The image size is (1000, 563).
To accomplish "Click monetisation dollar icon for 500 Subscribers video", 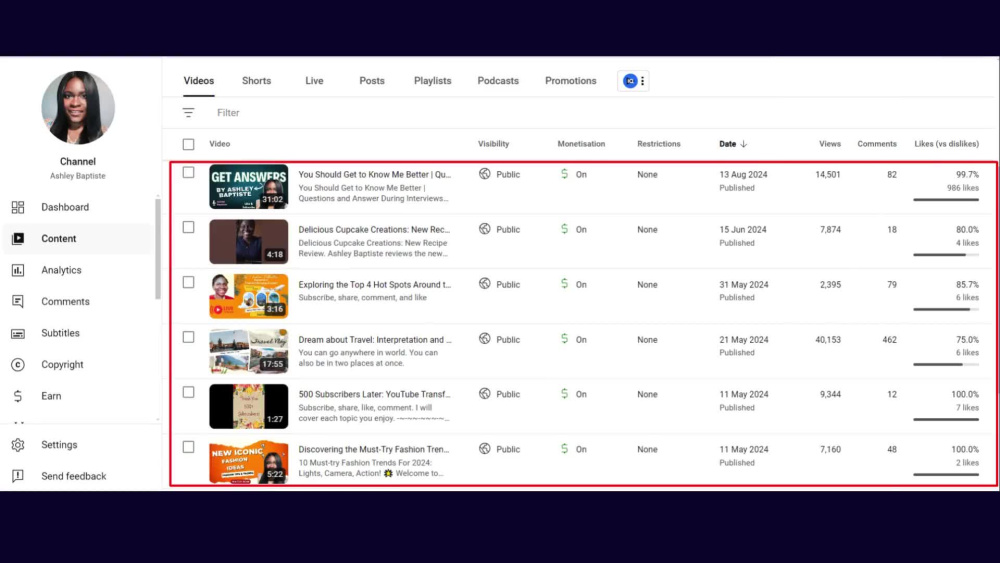I will pos(564,393).
